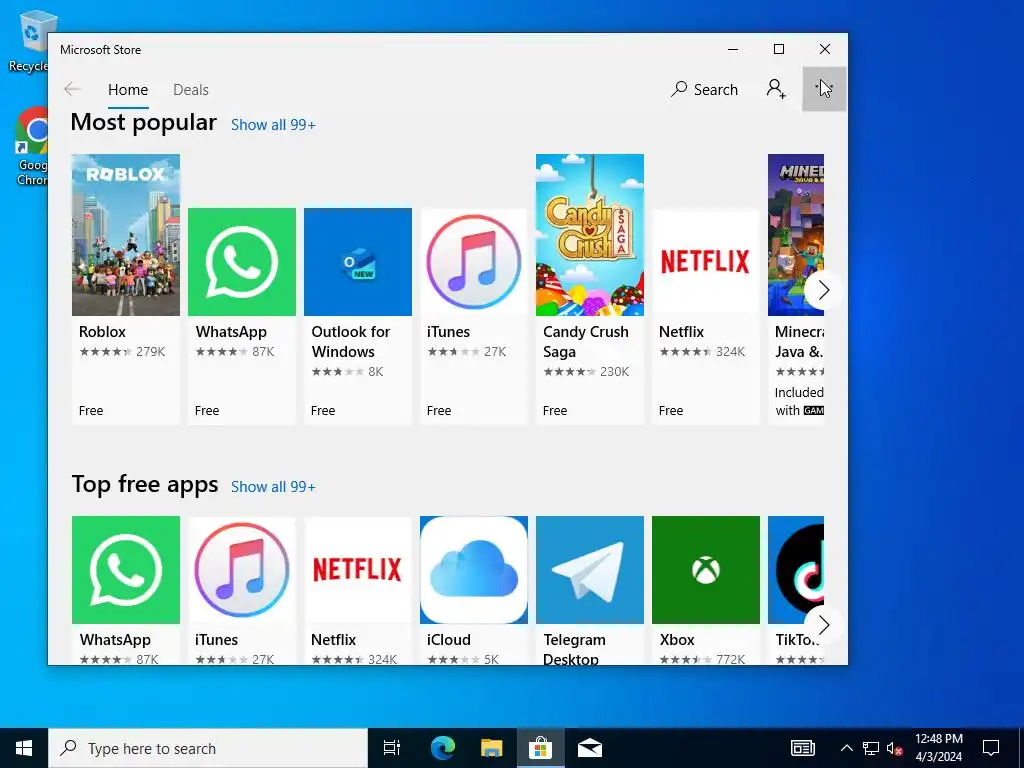The width and height of the screenshot is (1024, 768).
Task: Open WhatsApp in Top free apps
Action: click(125, 590)
